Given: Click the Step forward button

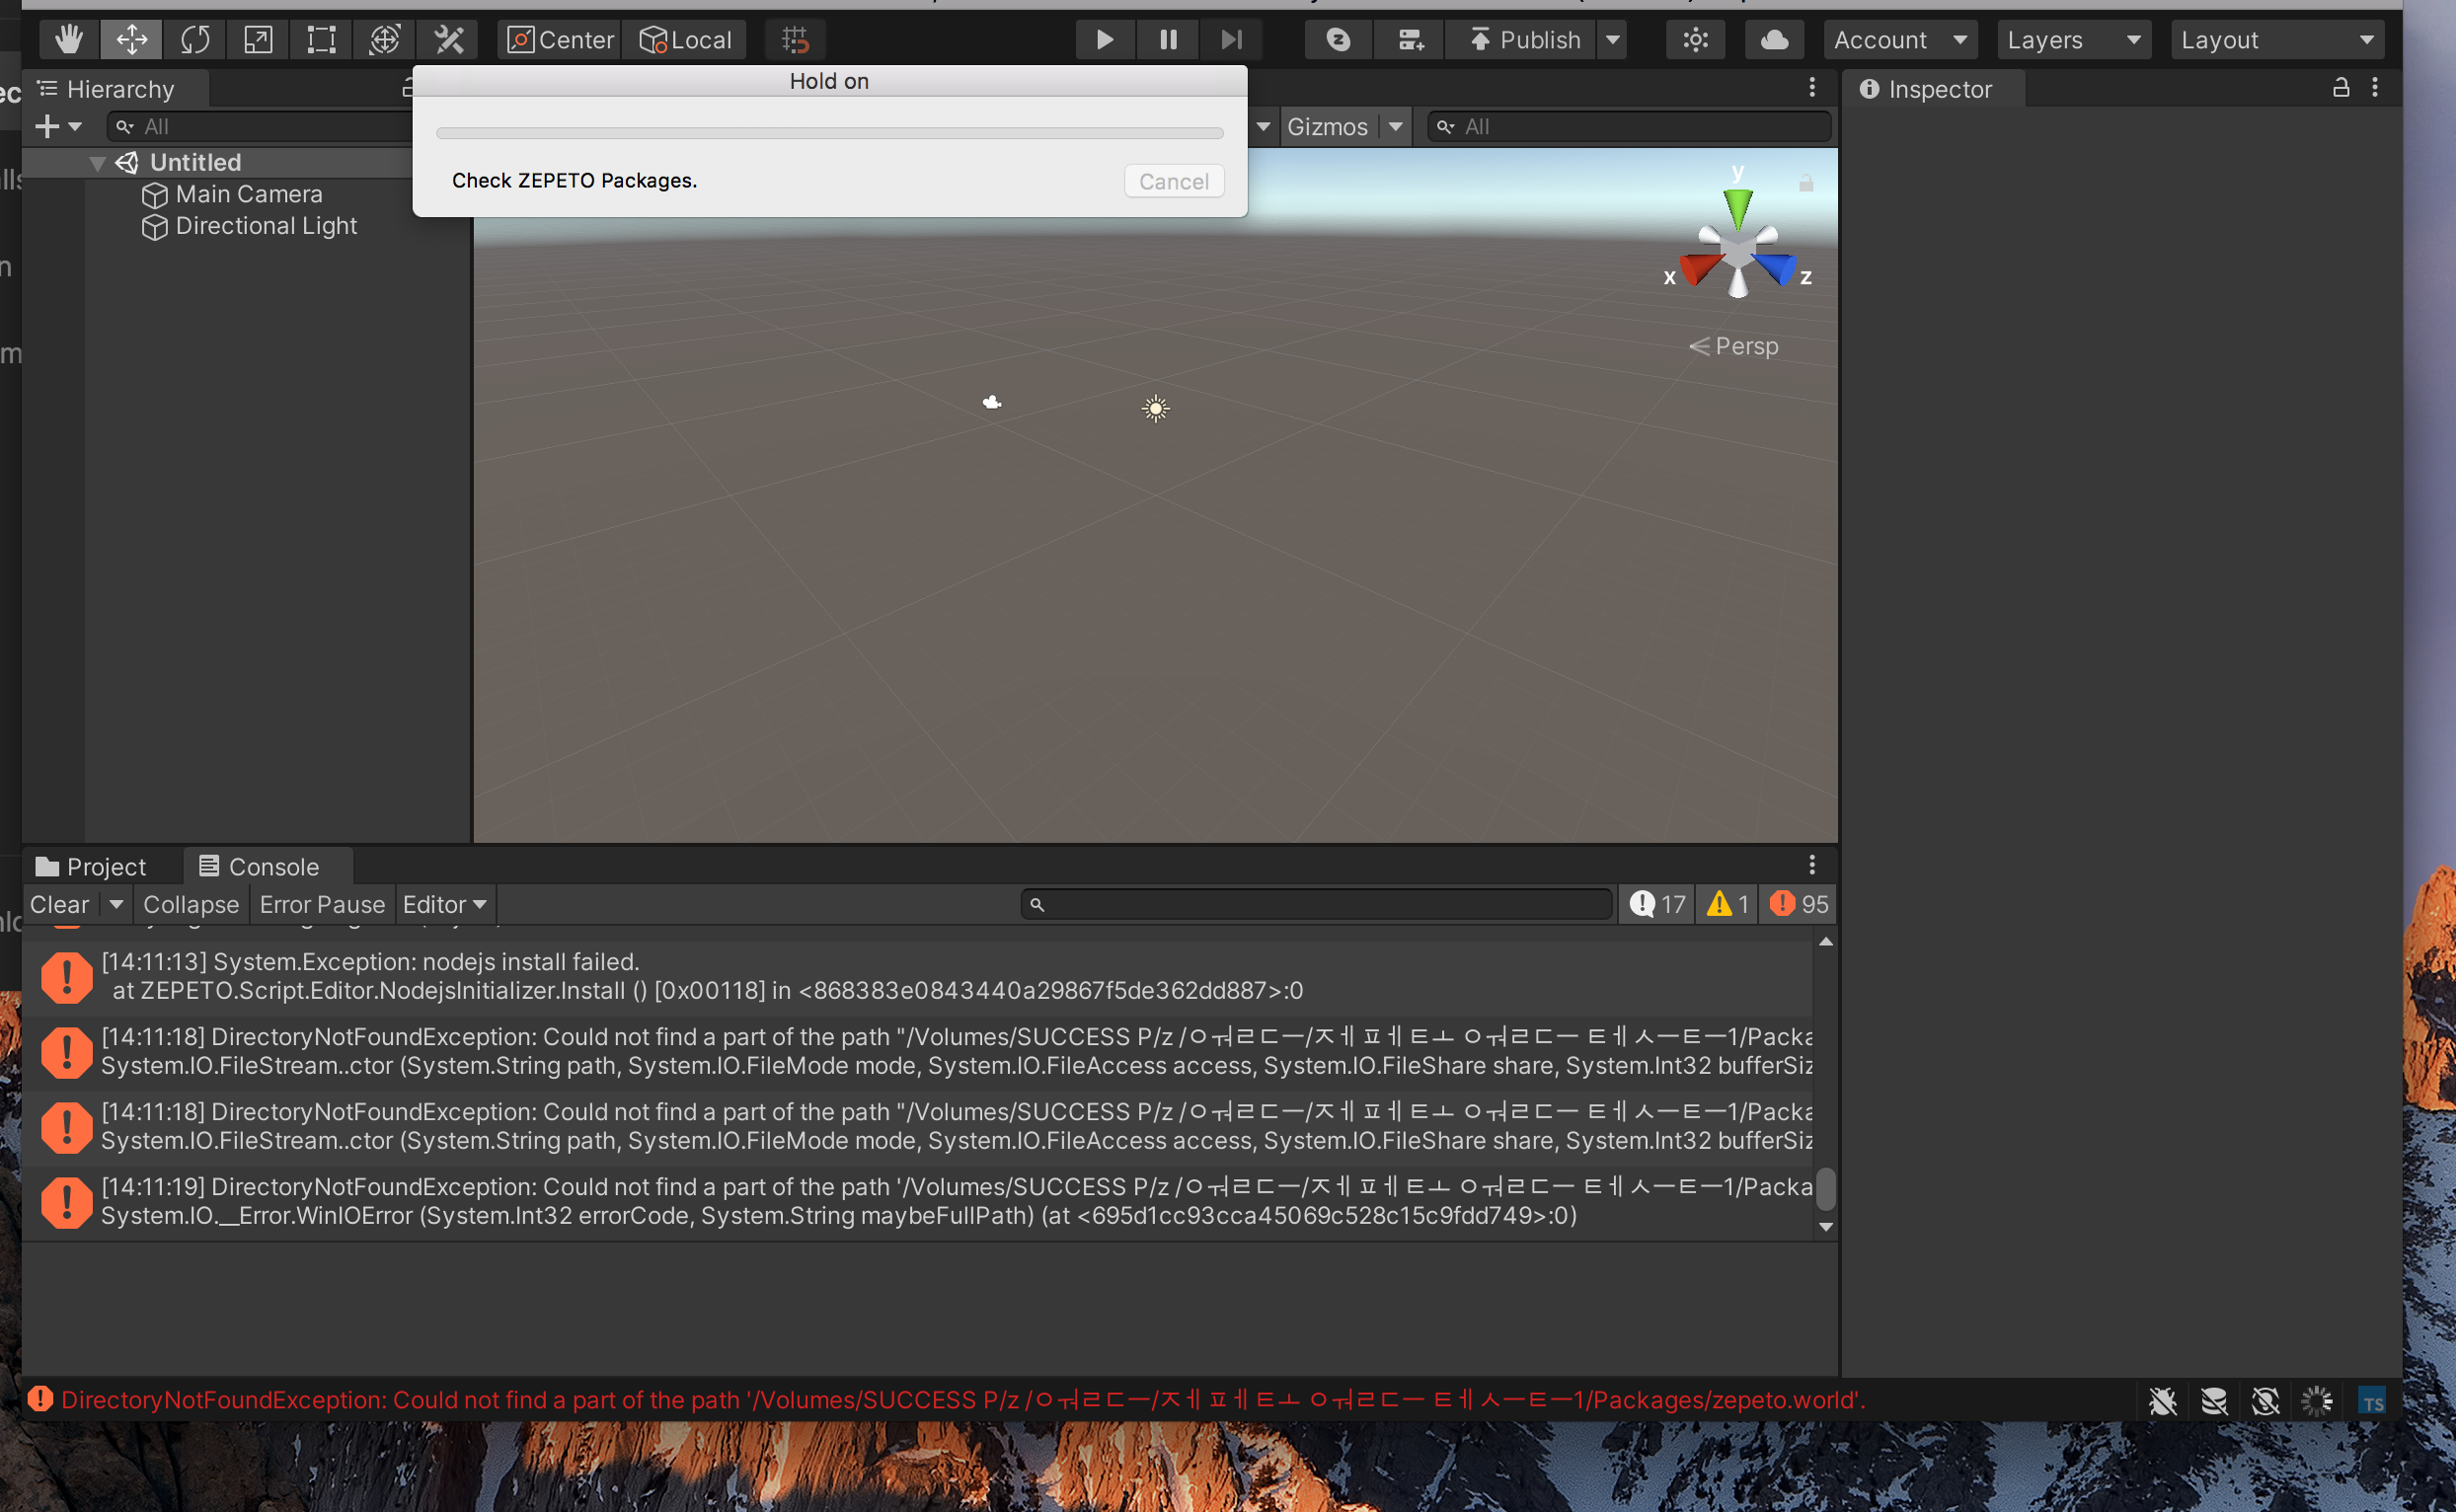Looking at the screenshot, I should click(1231, 40).
